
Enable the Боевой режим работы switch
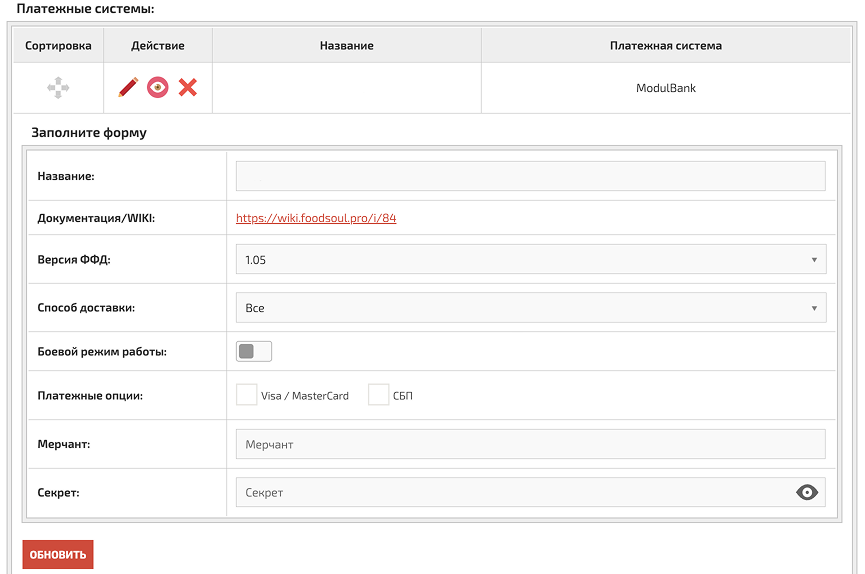coord(254,351)
